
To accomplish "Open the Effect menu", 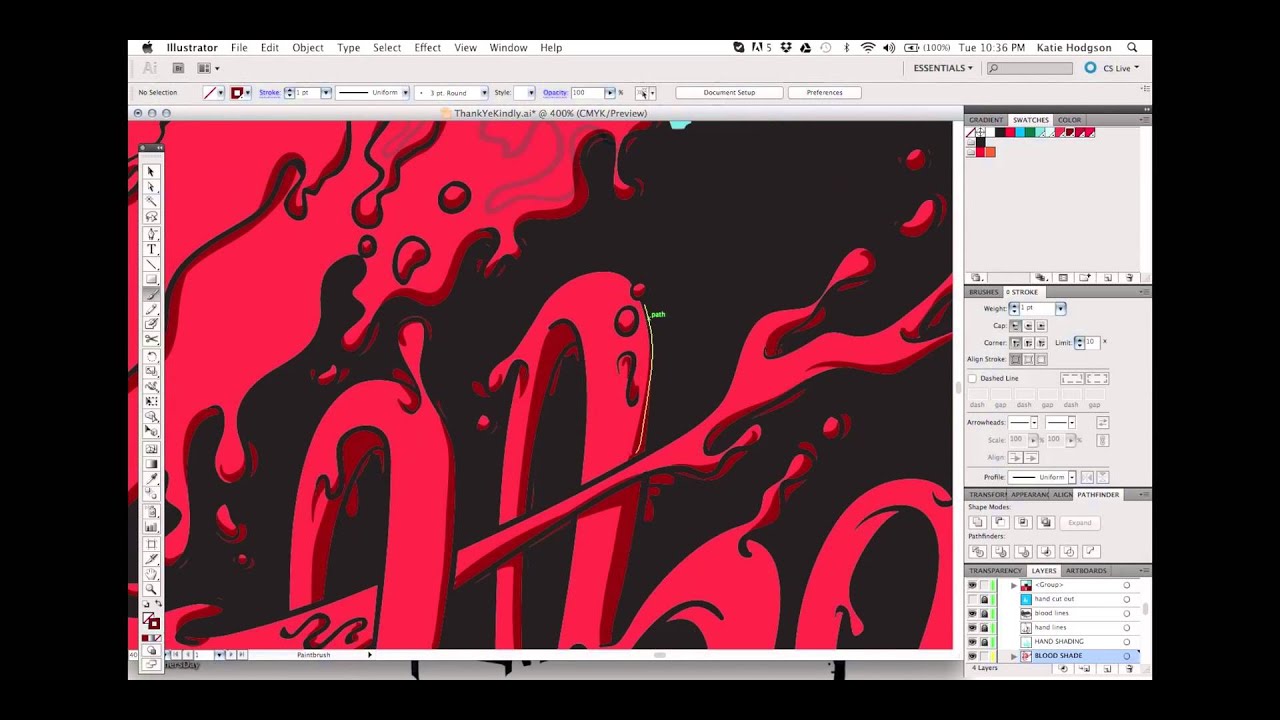I will tap(428, 47).
